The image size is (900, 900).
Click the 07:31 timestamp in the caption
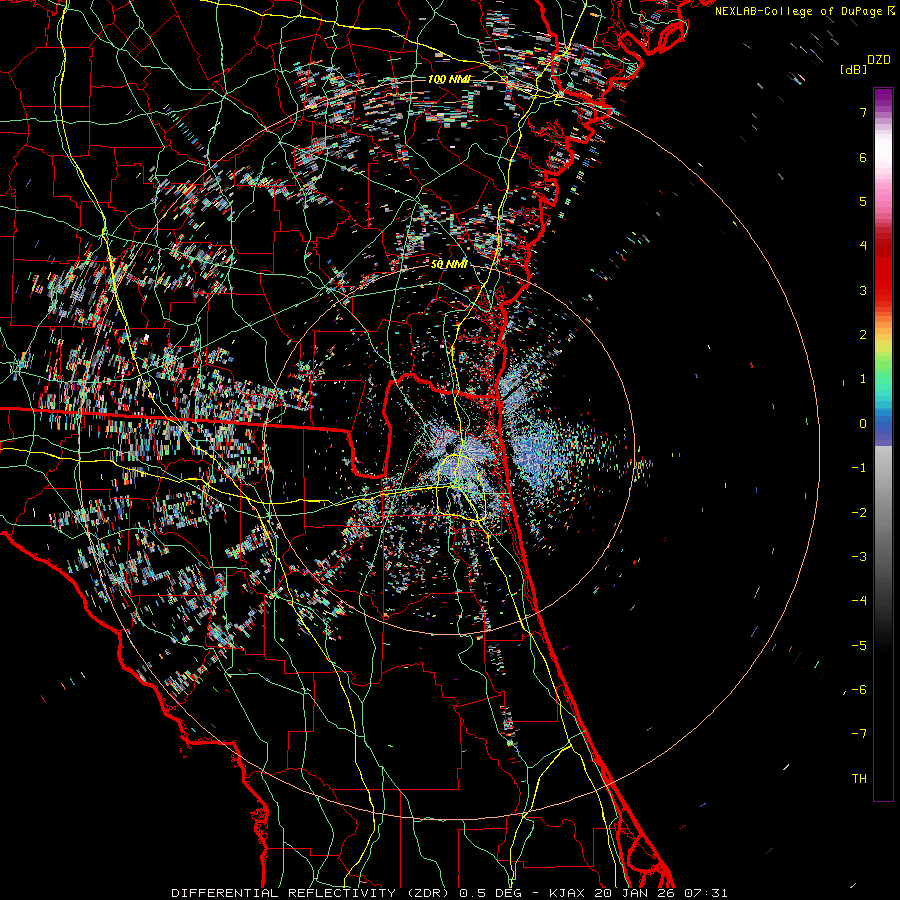[x=705, y=893]
